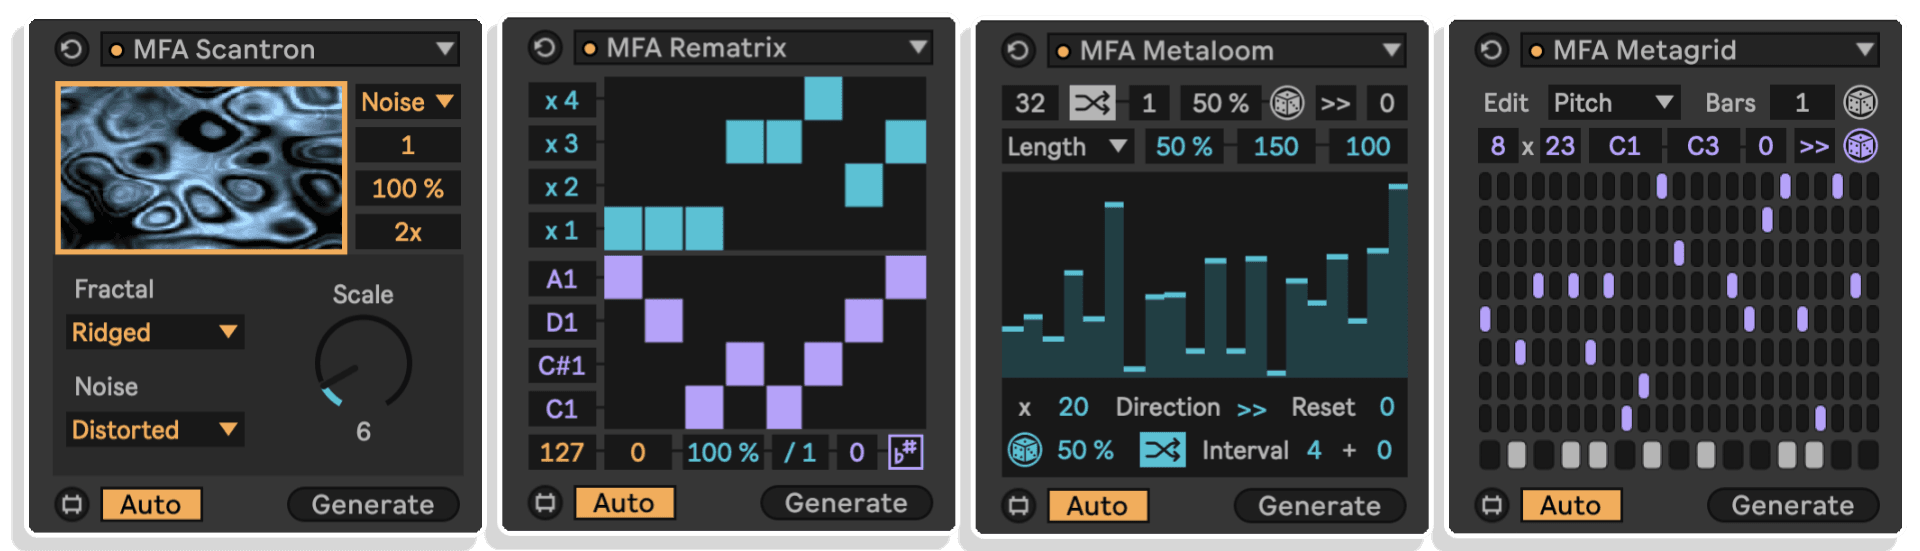Open the MFA Scantron preset dropdown
Screen dimensions: 1920x551
point(280,49)
